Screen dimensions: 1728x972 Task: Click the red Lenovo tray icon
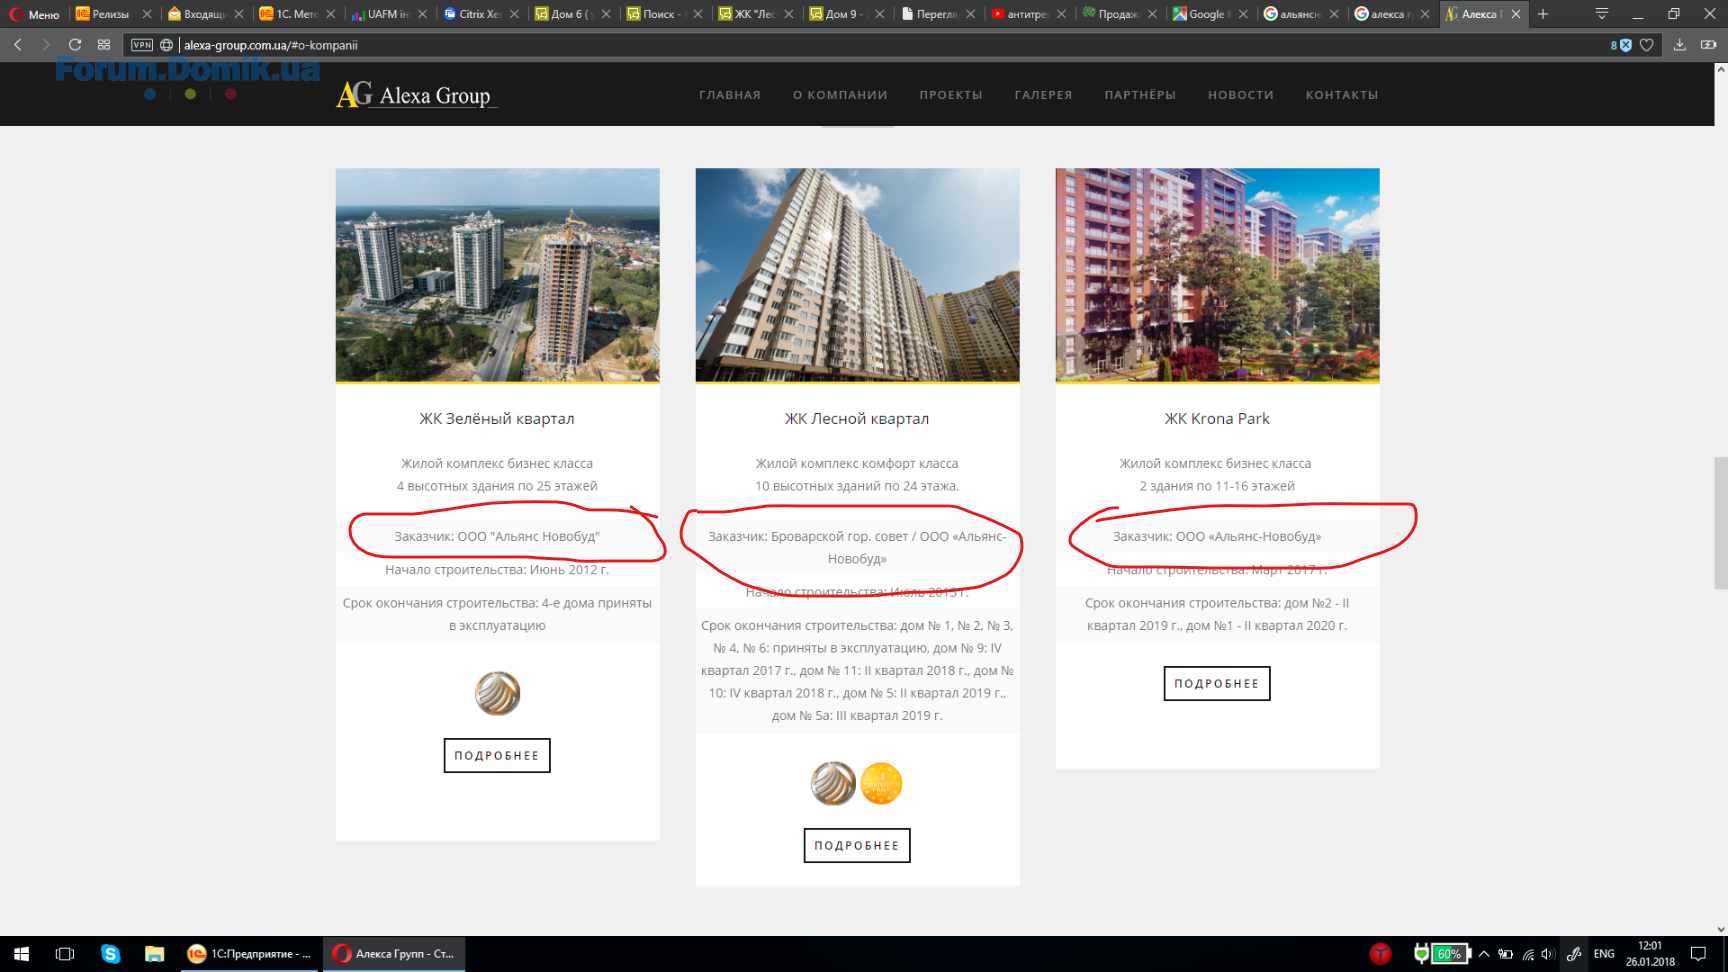1380,954
